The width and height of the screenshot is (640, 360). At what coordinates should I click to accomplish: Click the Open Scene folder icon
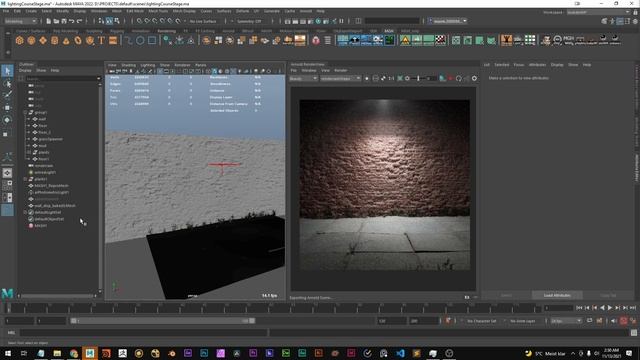[x=56, y=21]
